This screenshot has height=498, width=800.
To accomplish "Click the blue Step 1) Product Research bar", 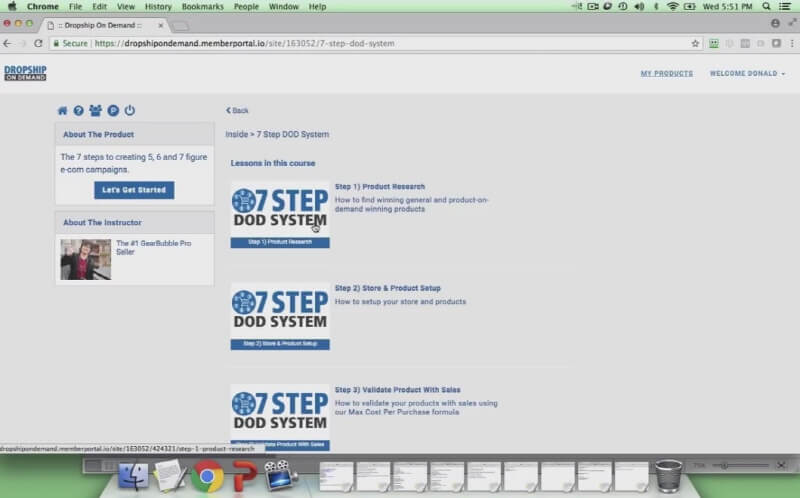I will click(x=280, y=242).
